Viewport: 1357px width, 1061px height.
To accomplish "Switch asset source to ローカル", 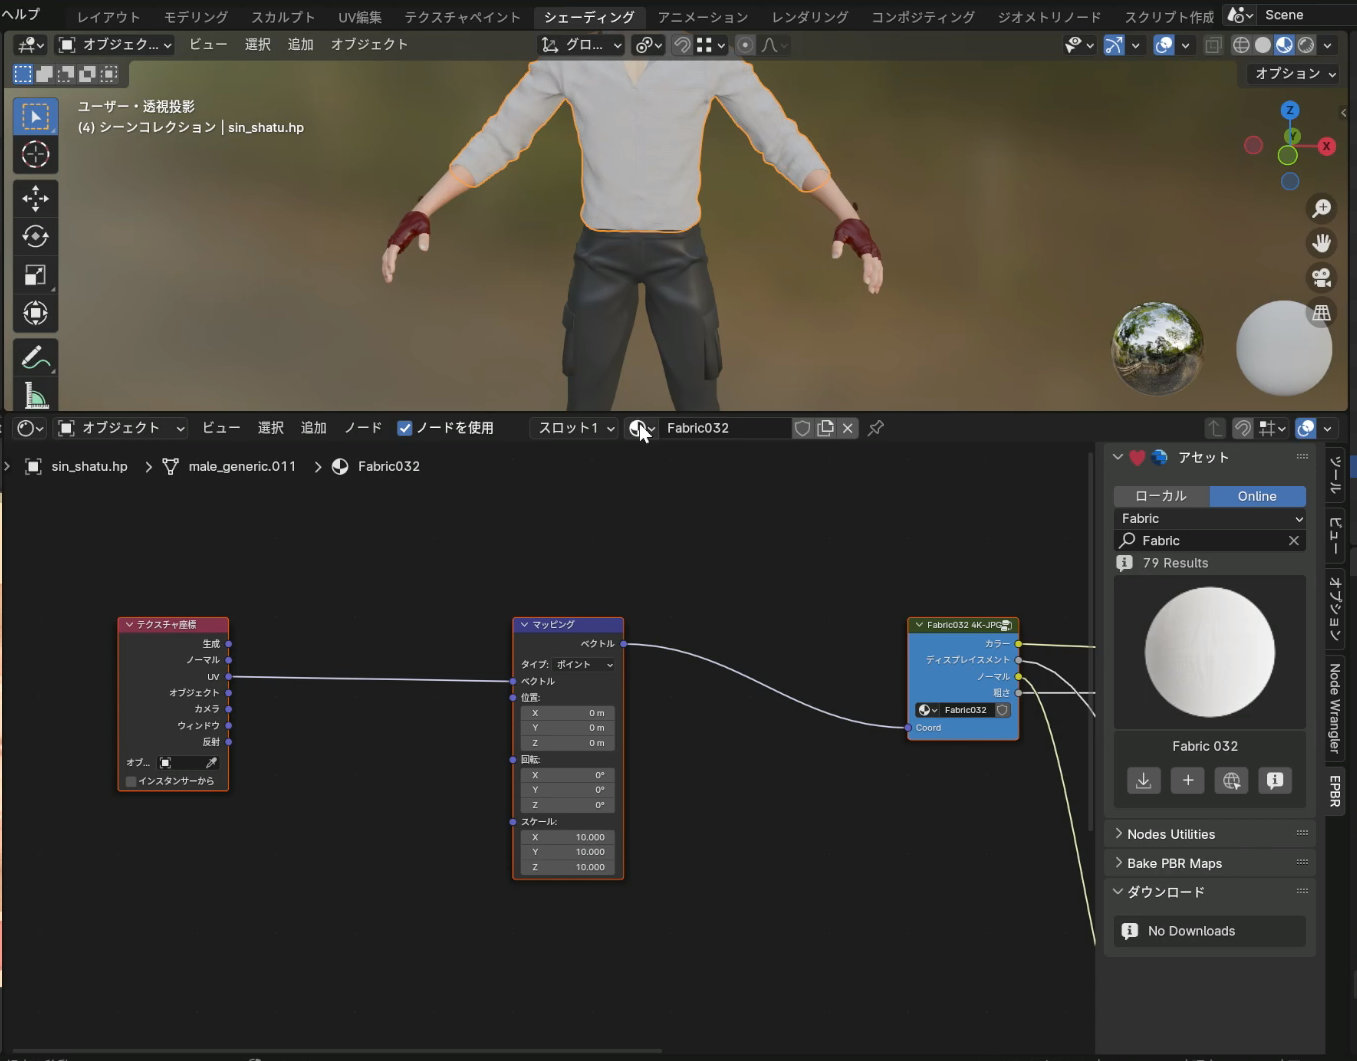I will click(x=1161, y=496).
